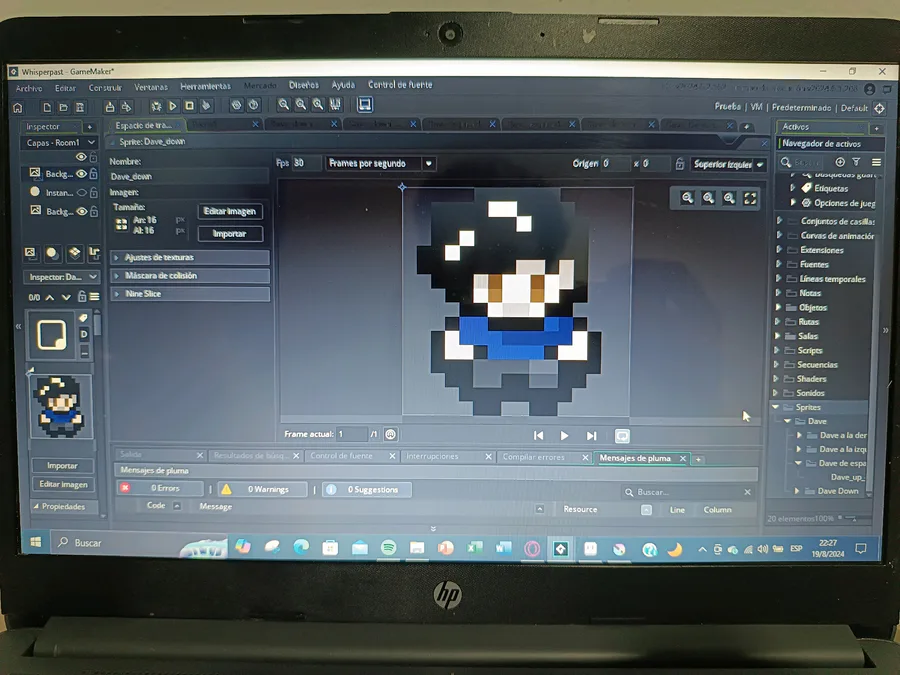Click Importar button in the left Inspector
This screenshot has width=900, height=675.
pyautogui.click(x=63, y=465)
